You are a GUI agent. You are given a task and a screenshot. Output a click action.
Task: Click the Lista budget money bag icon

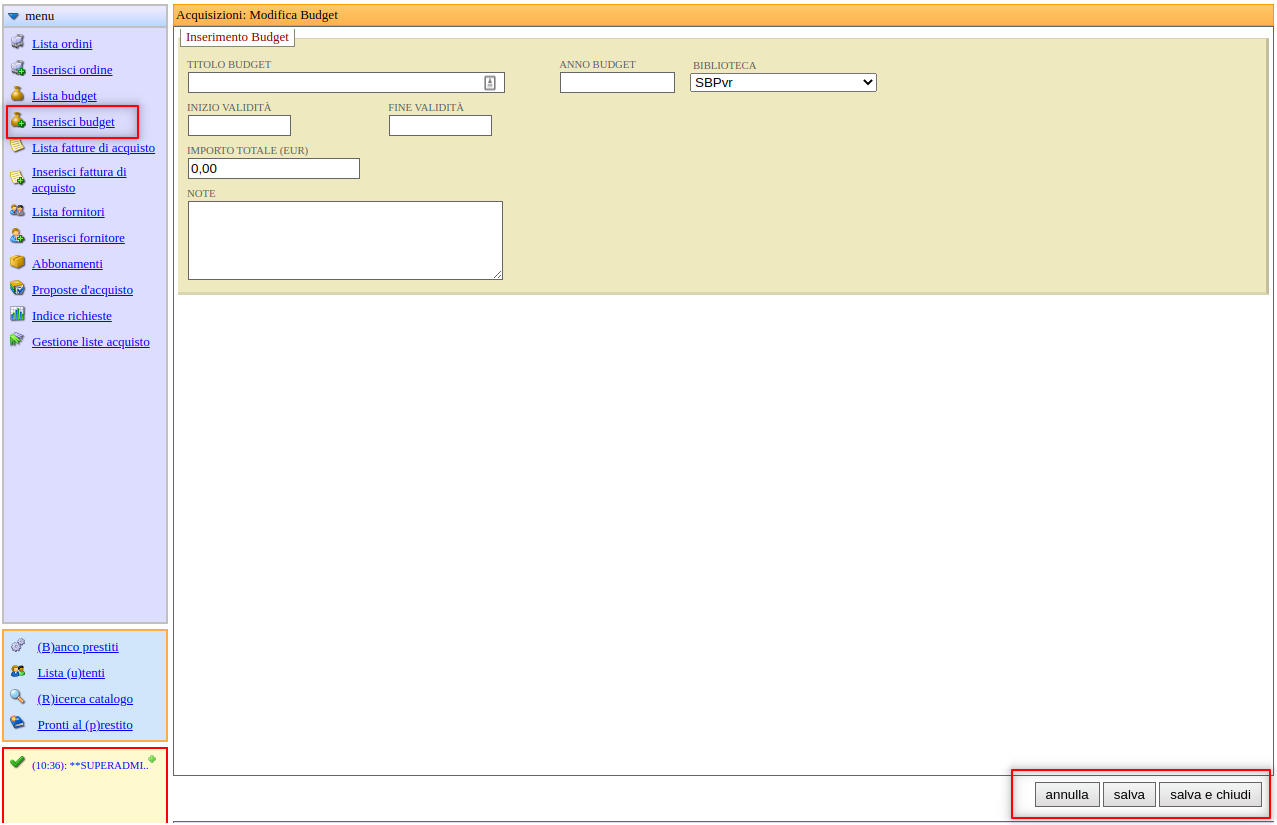(x=17, y=94)
